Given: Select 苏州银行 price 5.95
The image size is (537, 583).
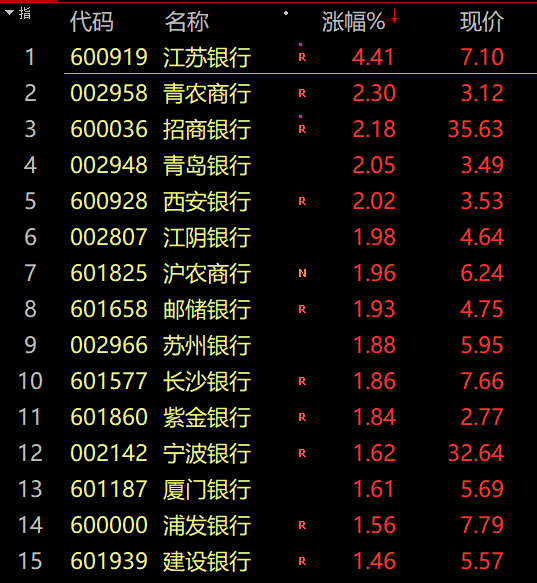Looking at the screenshot, I should (482, 345).
